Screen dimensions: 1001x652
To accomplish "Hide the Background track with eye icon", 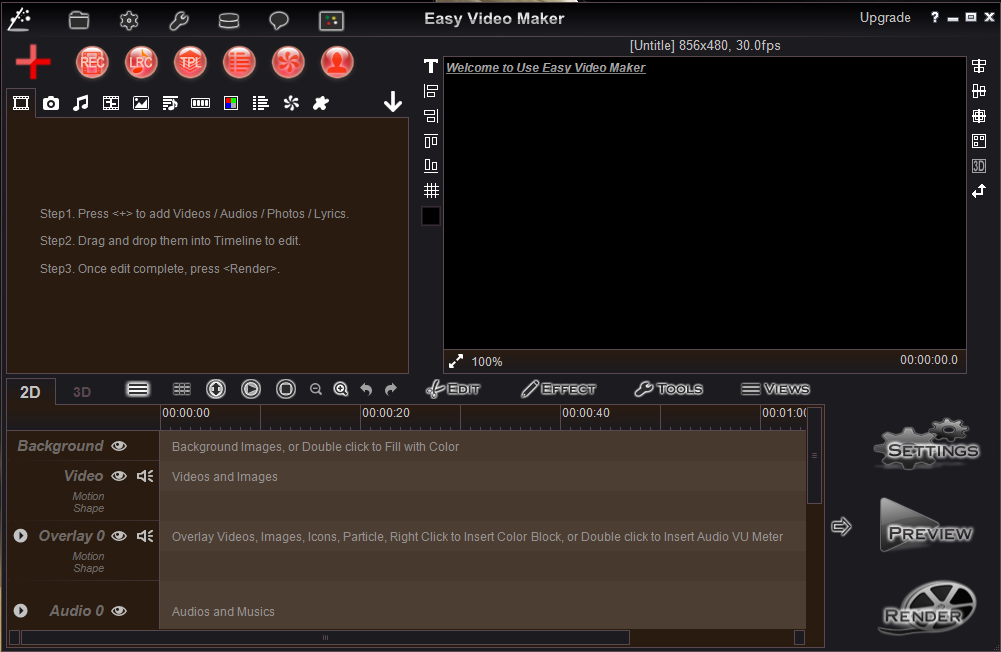I will click(119, 446).
